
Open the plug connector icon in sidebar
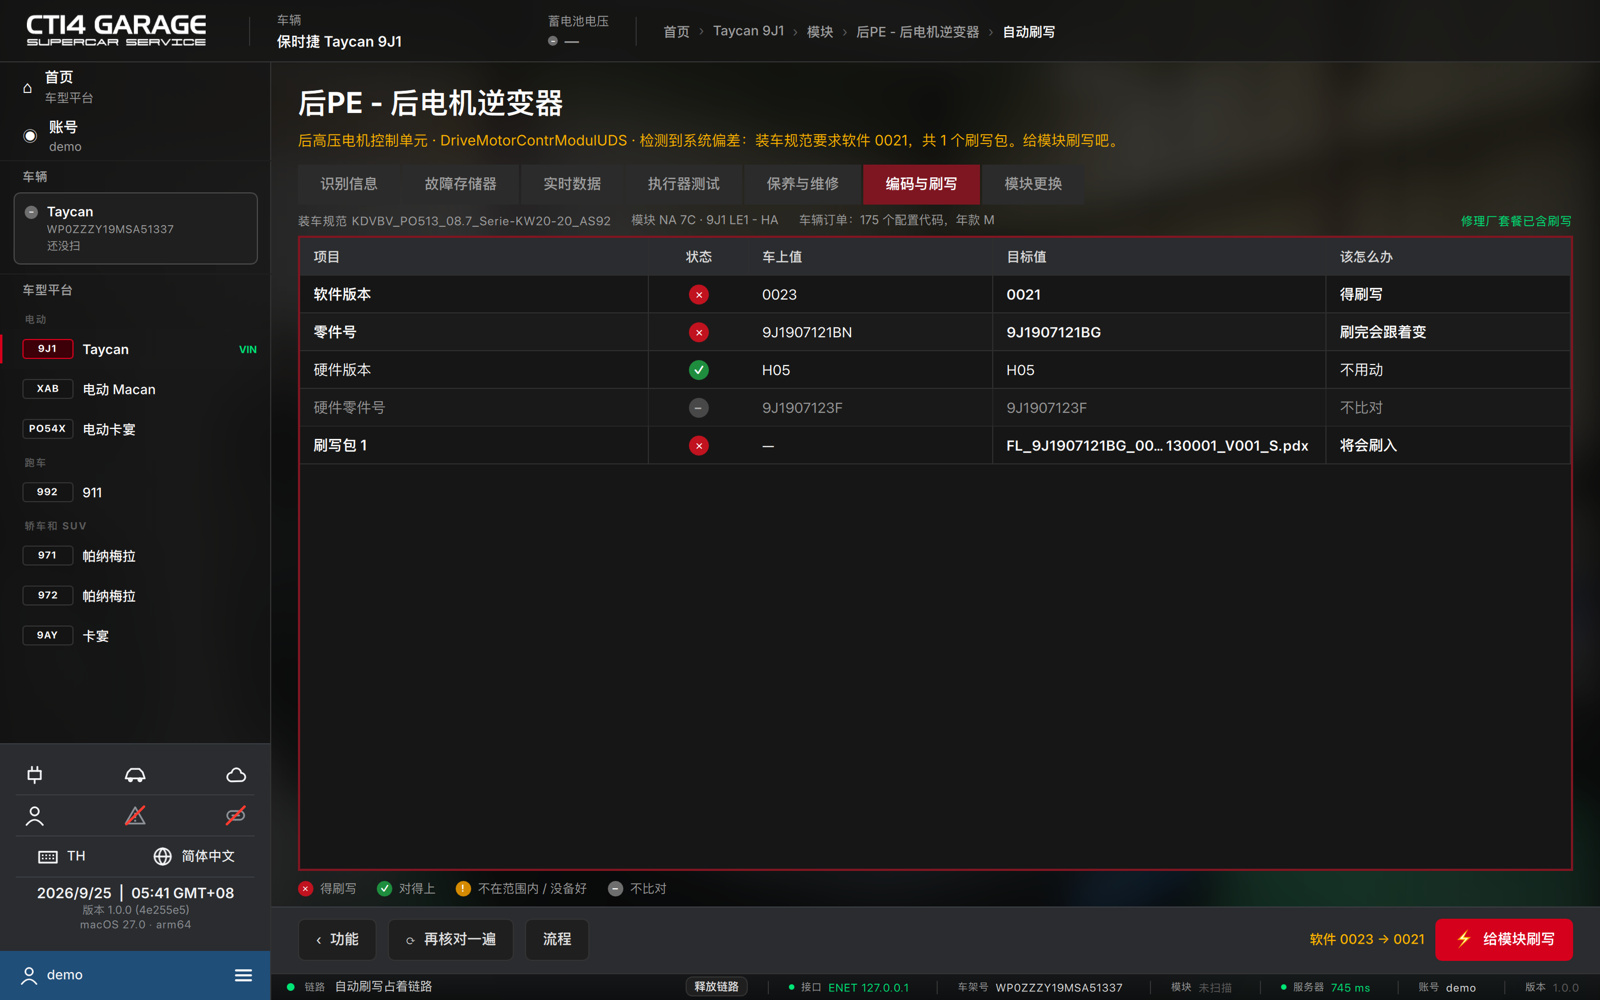pos(35,775)
